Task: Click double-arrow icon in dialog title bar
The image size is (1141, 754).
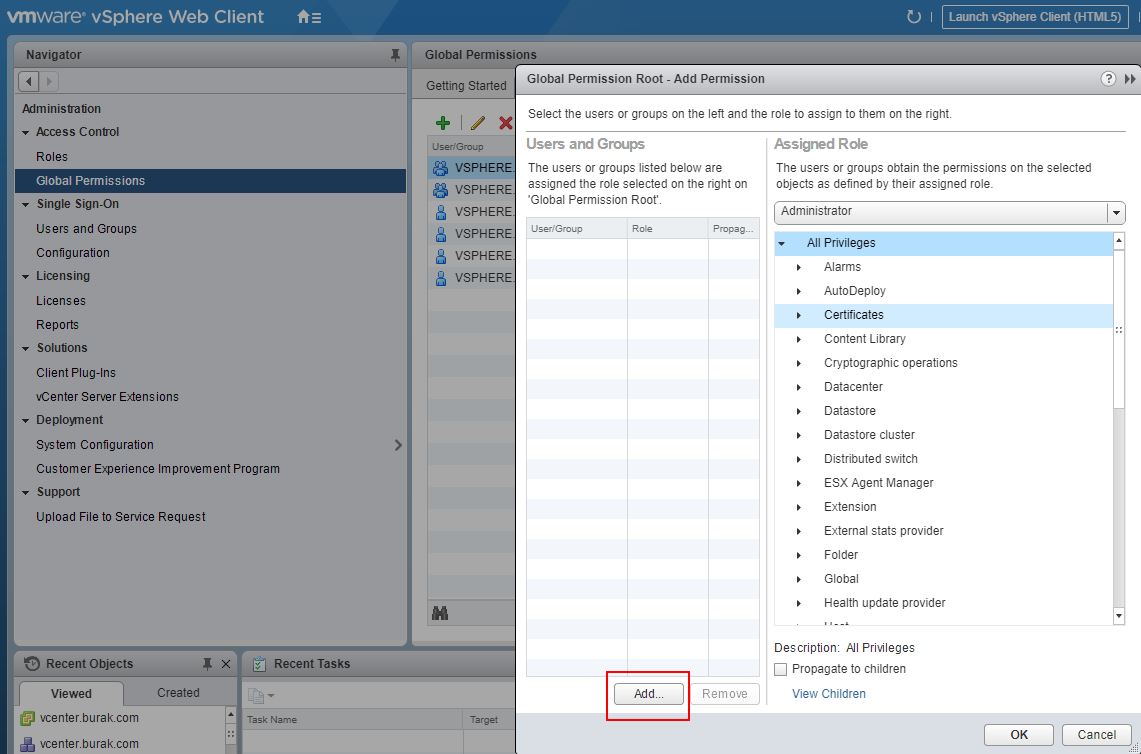Action: pos(1130,79)
